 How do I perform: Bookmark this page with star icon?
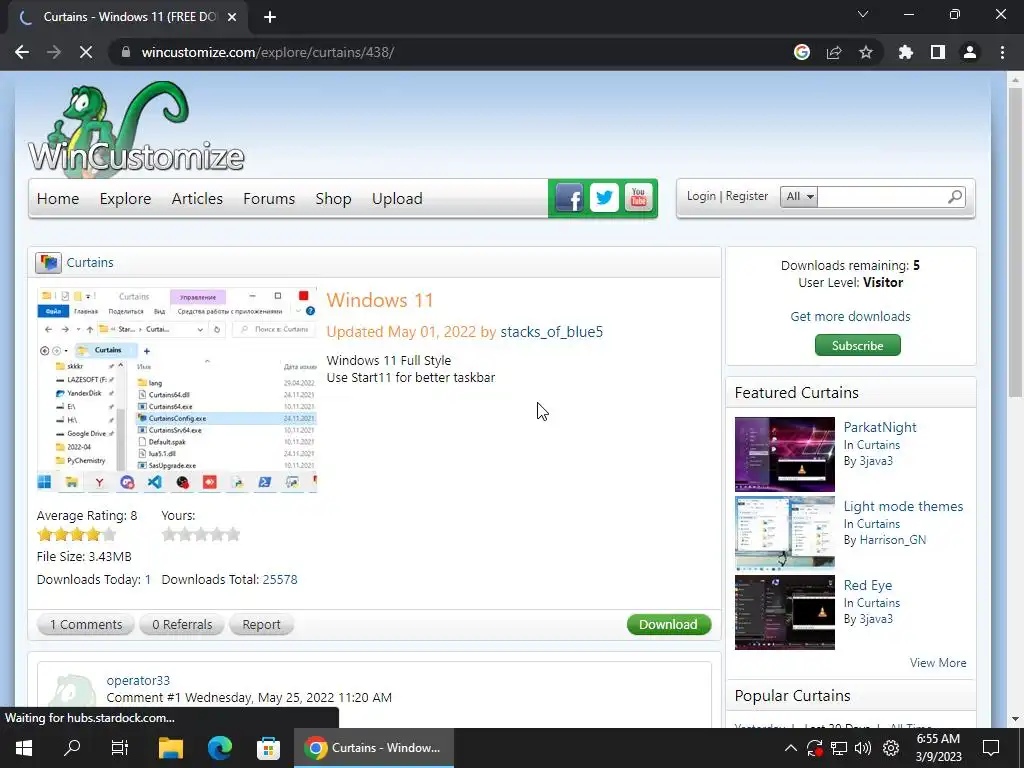pos(866,52)
